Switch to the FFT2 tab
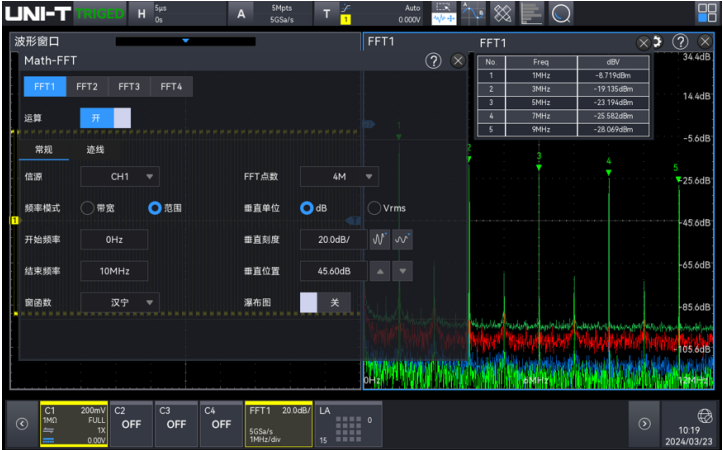Viewport: 723px width, 450px height. coord(87,87)
